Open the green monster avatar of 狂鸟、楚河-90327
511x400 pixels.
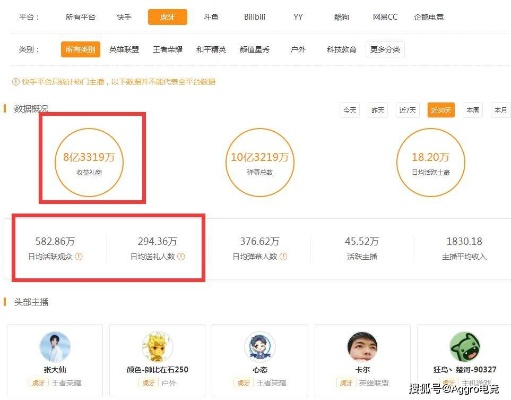pos(465,347)
